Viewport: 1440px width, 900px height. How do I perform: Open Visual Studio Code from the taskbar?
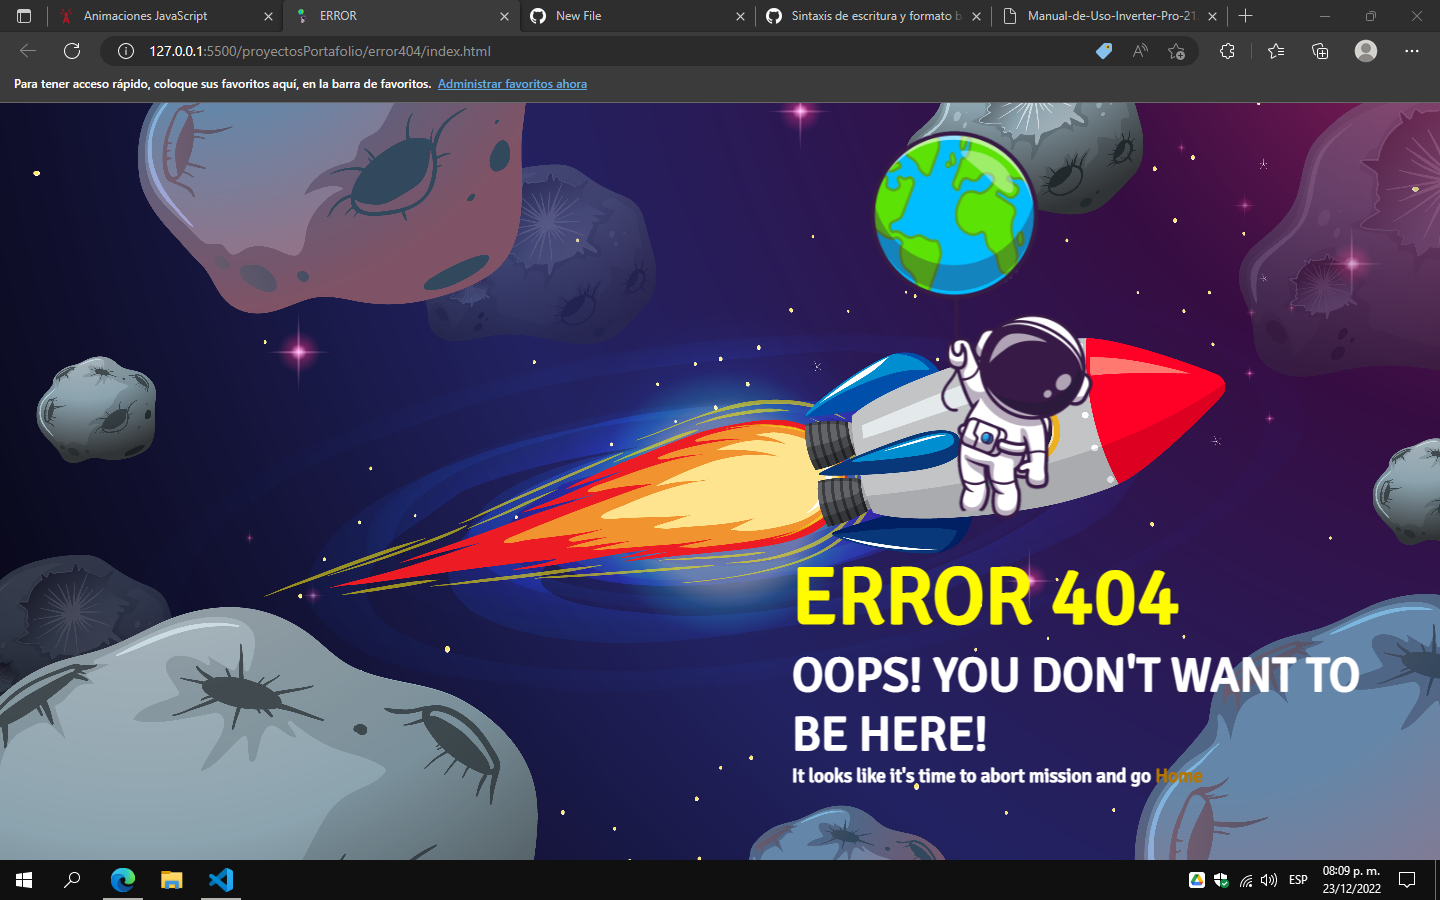point(221,880)
